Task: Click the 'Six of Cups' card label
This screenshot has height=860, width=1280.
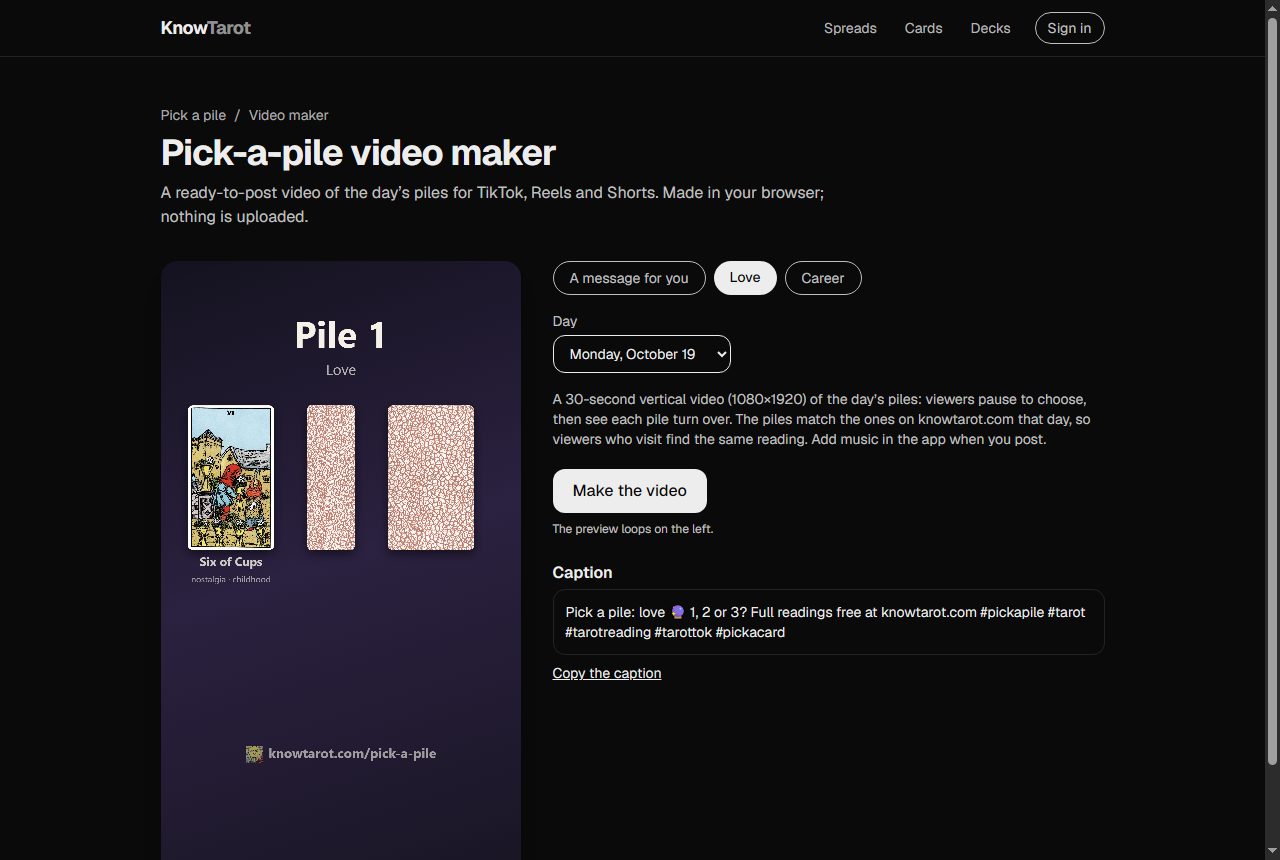Action: pos(231,562)
